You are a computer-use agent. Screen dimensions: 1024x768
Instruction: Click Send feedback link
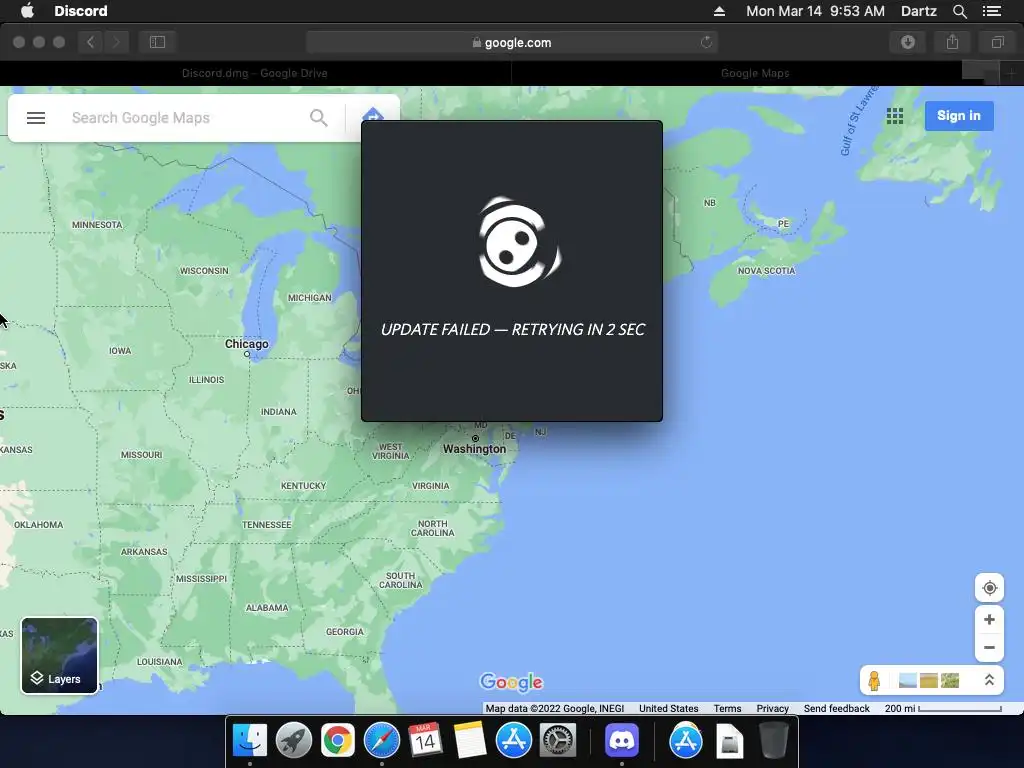[837, 709]
